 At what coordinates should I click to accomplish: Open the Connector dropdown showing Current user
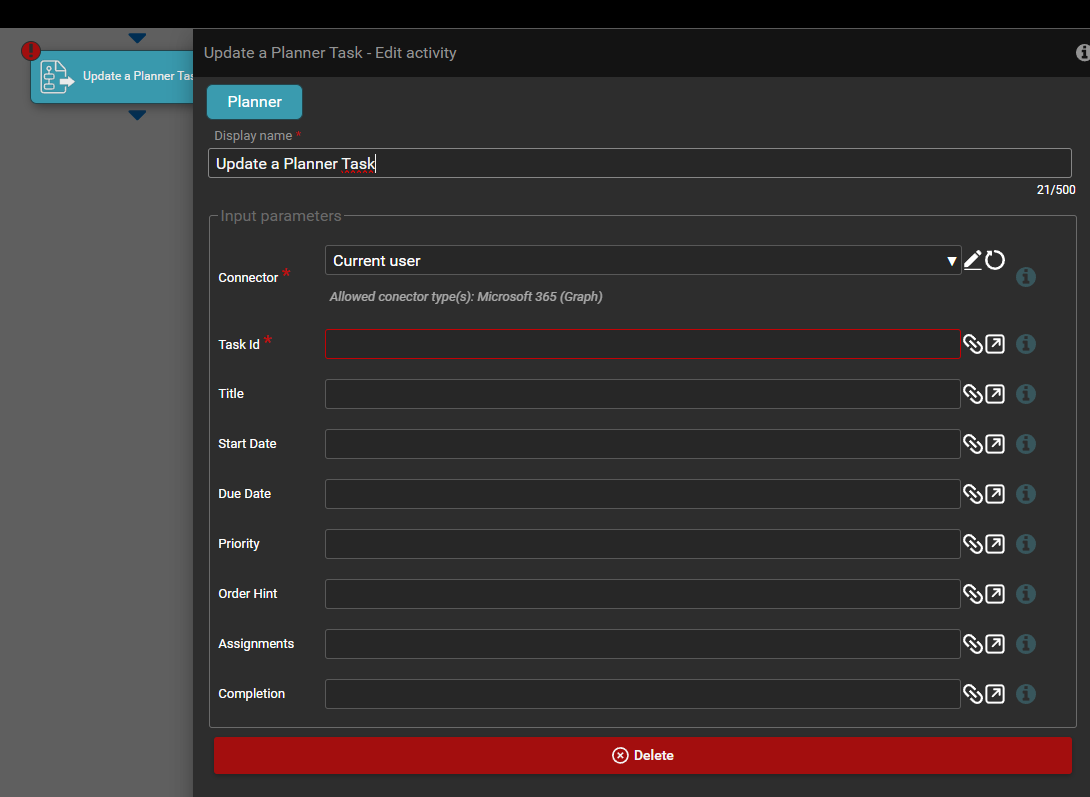coord(642,261)
